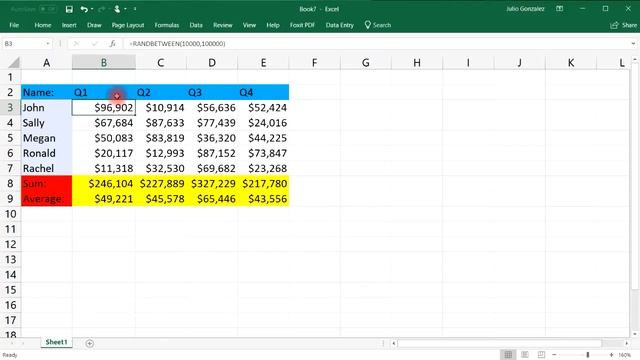
Task: Open the Foxit PDF tab
Action: [x=302, y=25]
